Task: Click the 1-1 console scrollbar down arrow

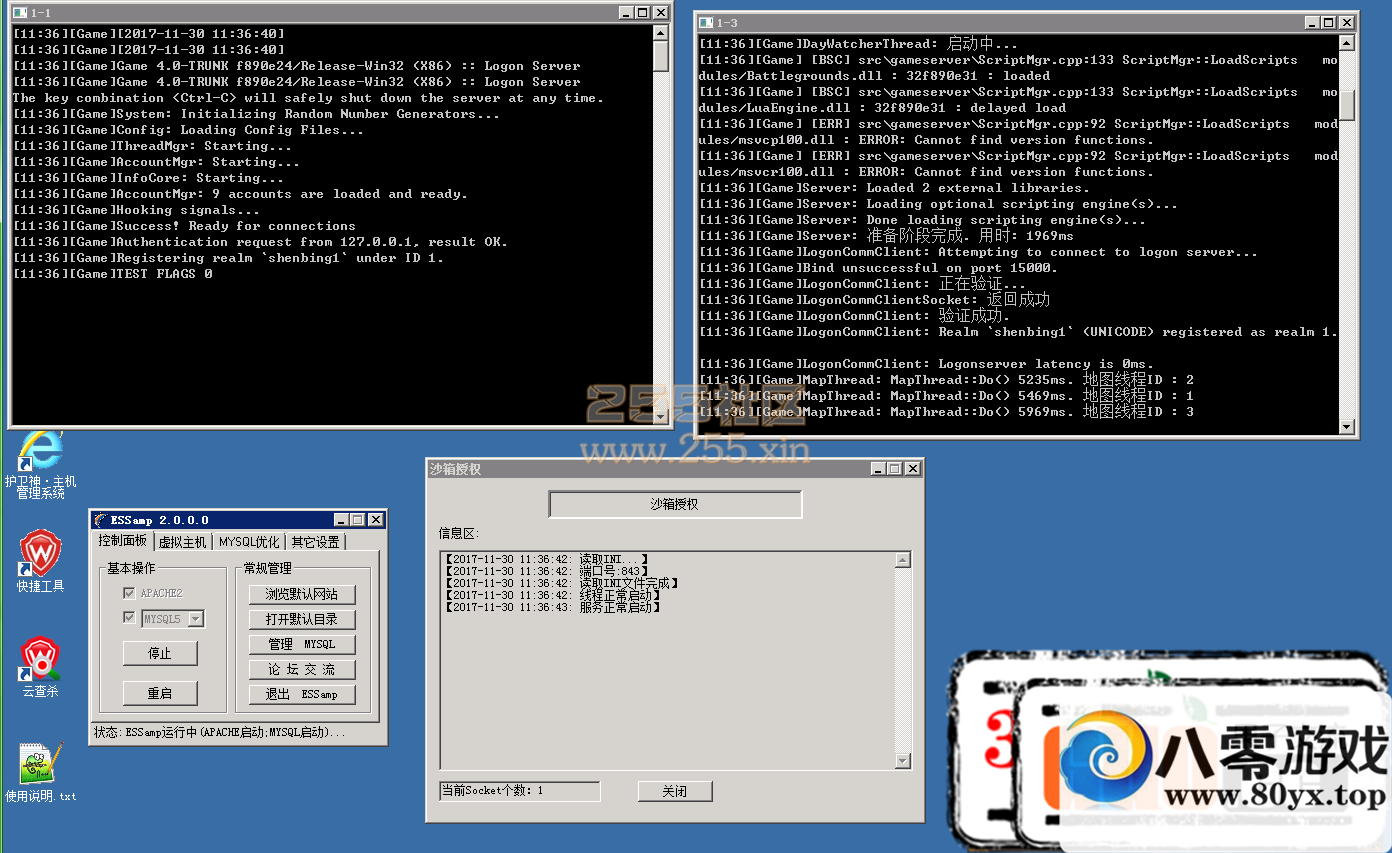Action: [x=660, y=416]
